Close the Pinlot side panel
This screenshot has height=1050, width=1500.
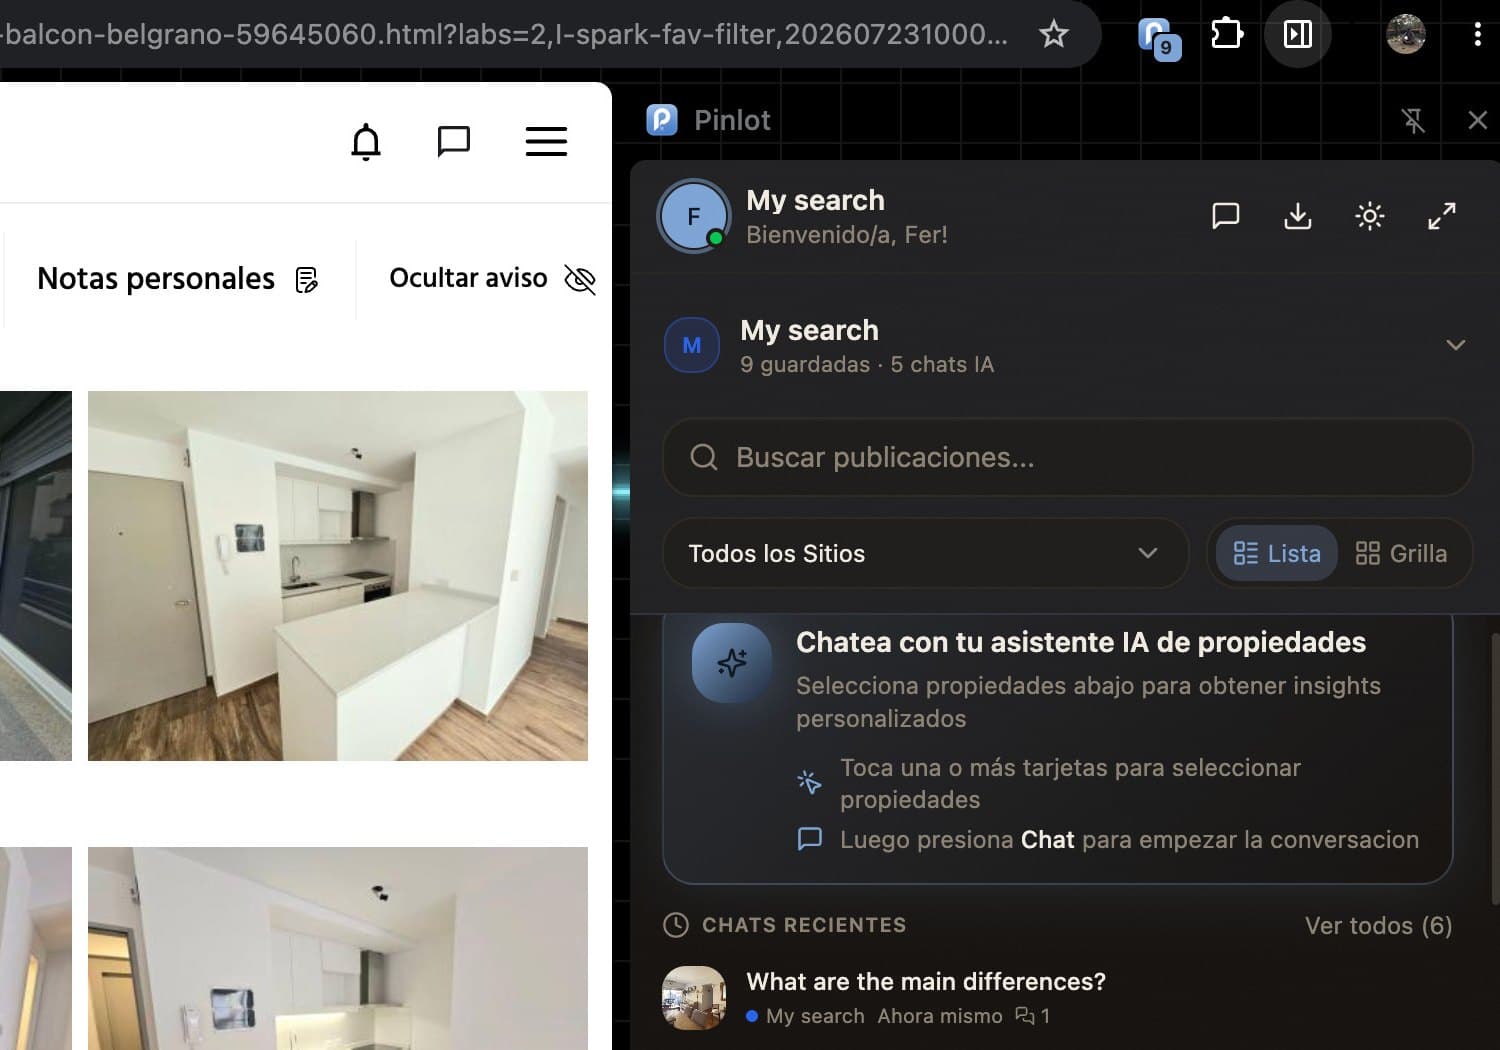coord(1477,120)
